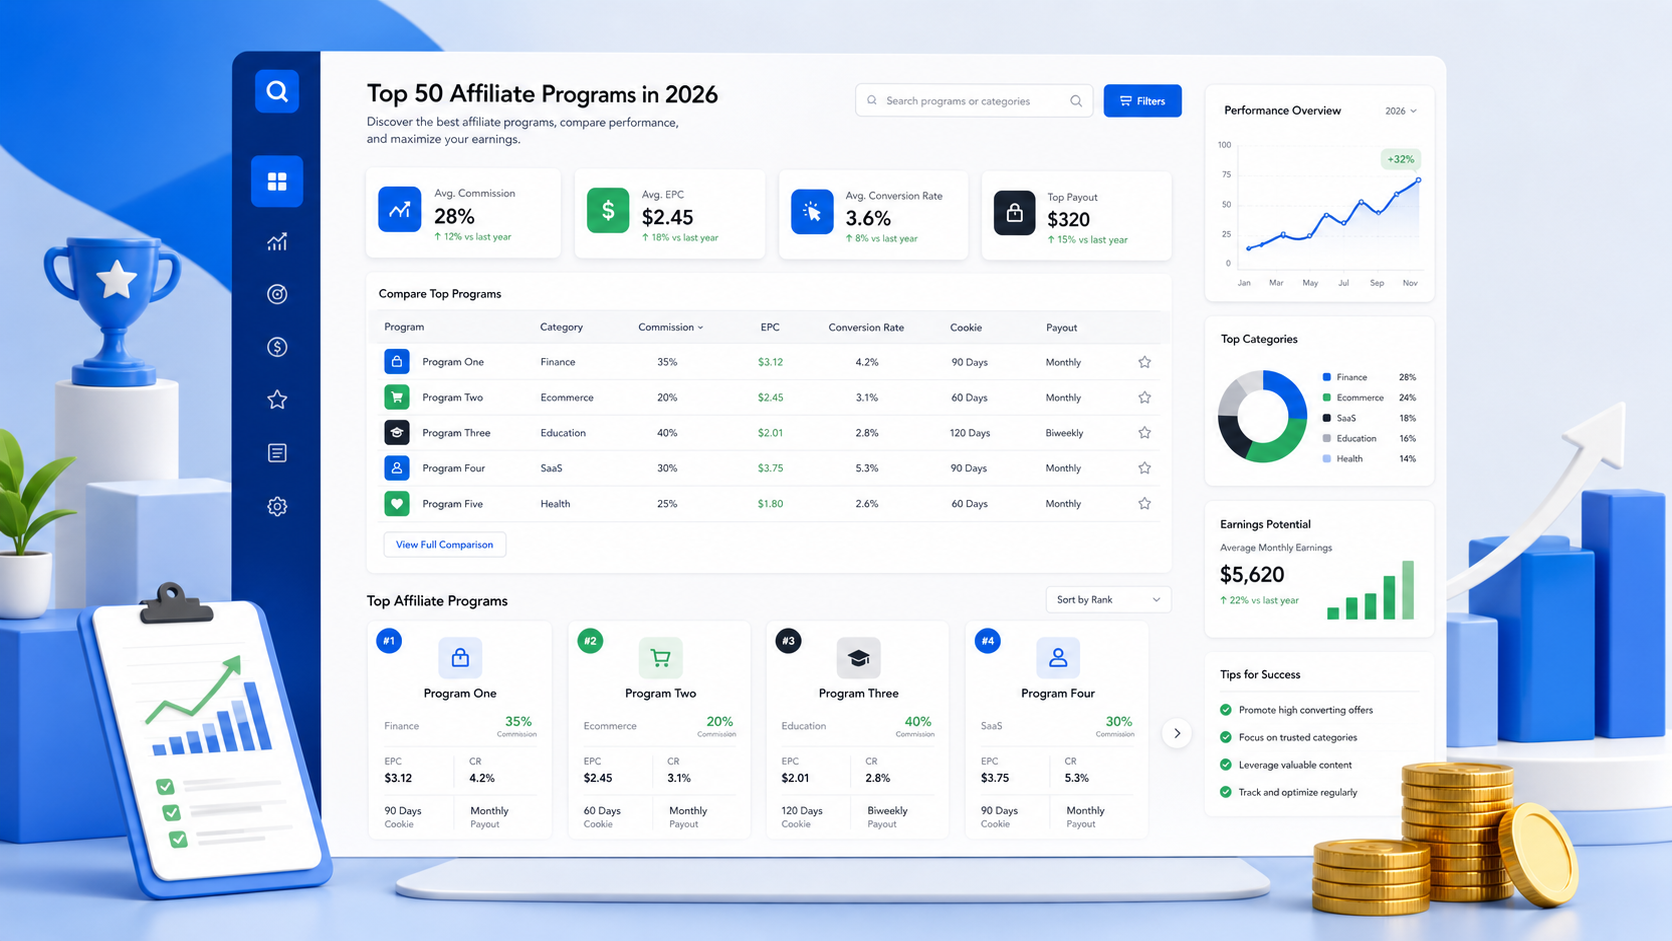Favorite Program One with its star
Screen dimensions: 1672x941
(x=1144, y=362)
